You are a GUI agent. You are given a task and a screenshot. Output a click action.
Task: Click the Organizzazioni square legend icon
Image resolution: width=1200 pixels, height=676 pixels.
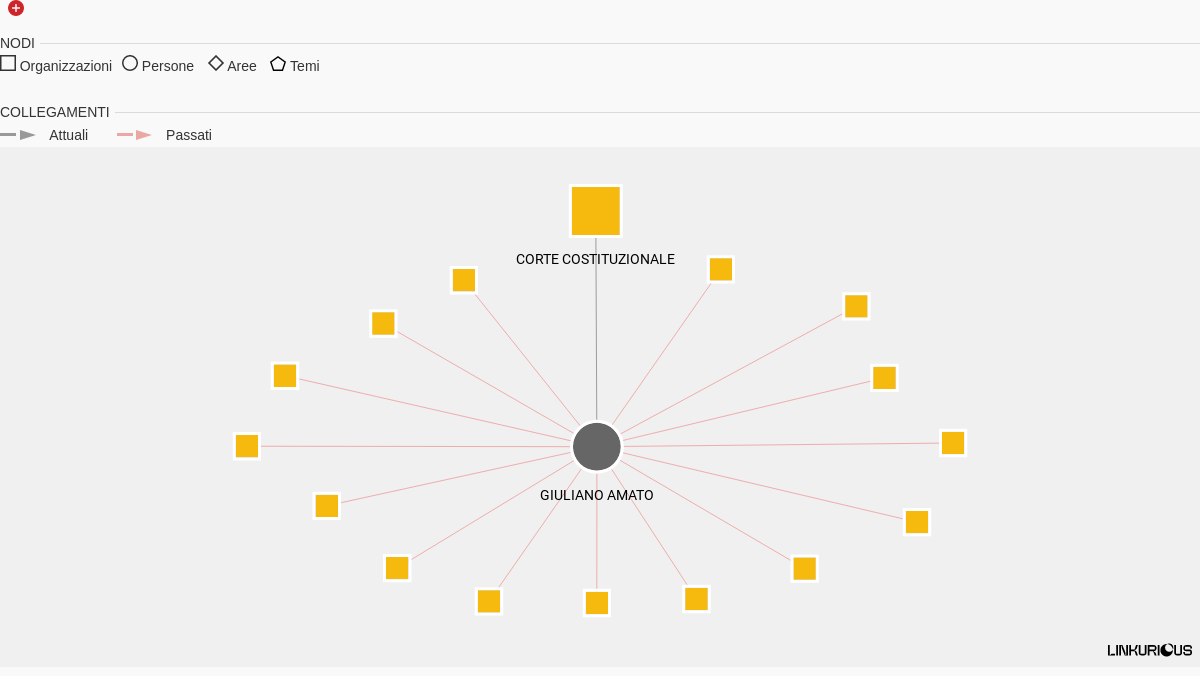click(8, 63)
